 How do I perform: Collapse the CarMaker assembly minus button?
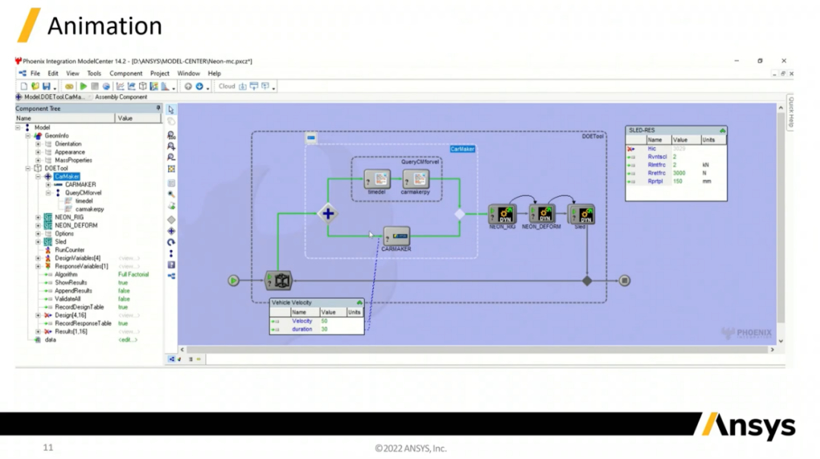pos(311,137)
